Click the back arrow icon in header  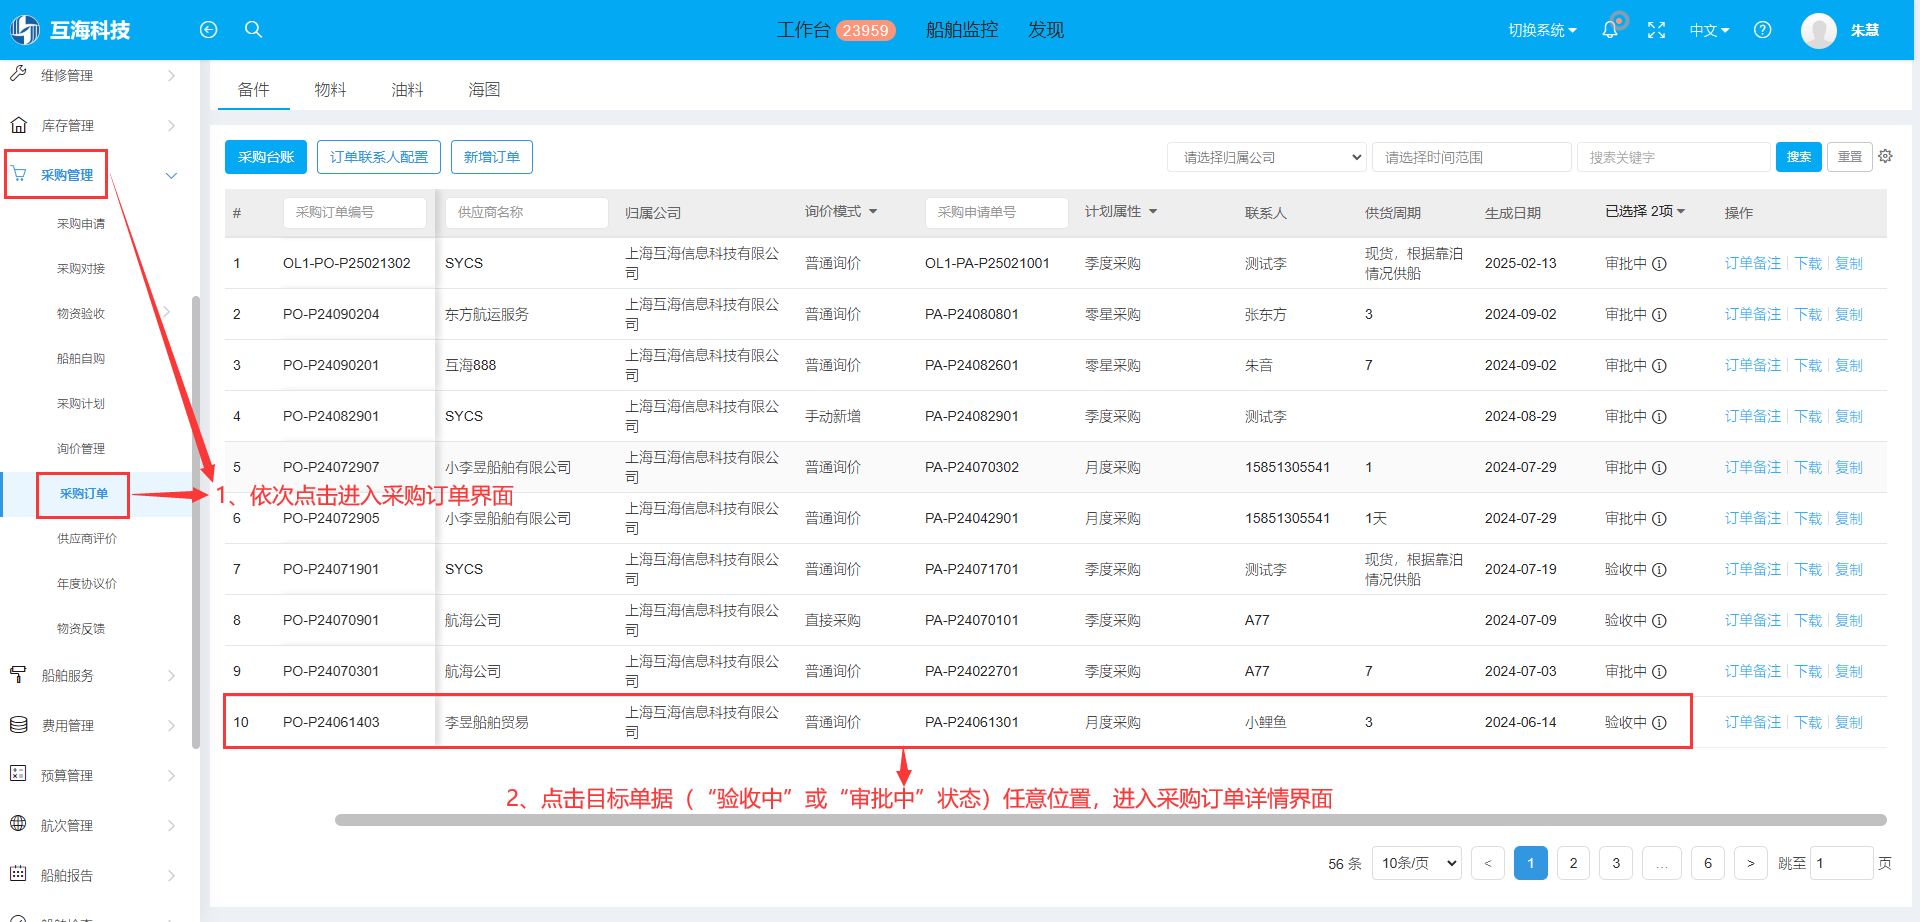208,30
